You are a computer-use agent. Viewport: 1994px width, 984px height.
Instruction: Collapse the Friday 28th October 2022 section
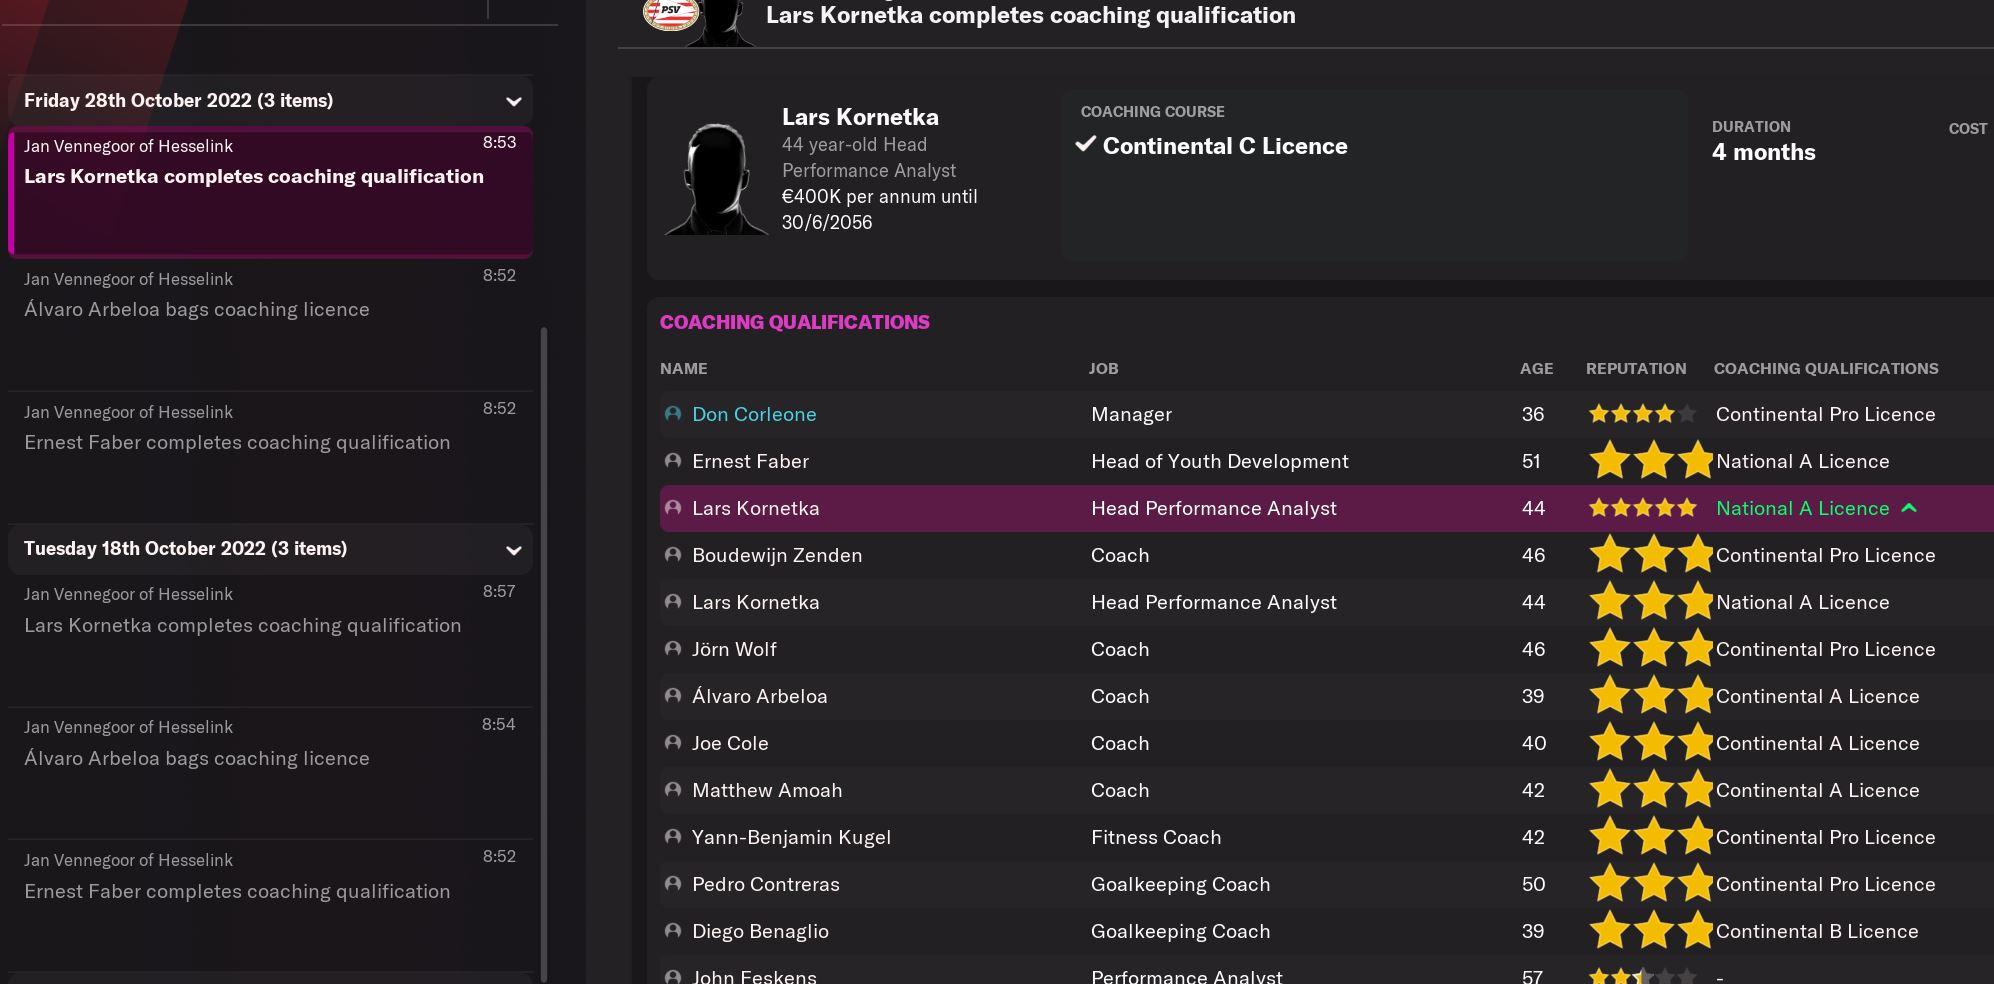(513, 100)
